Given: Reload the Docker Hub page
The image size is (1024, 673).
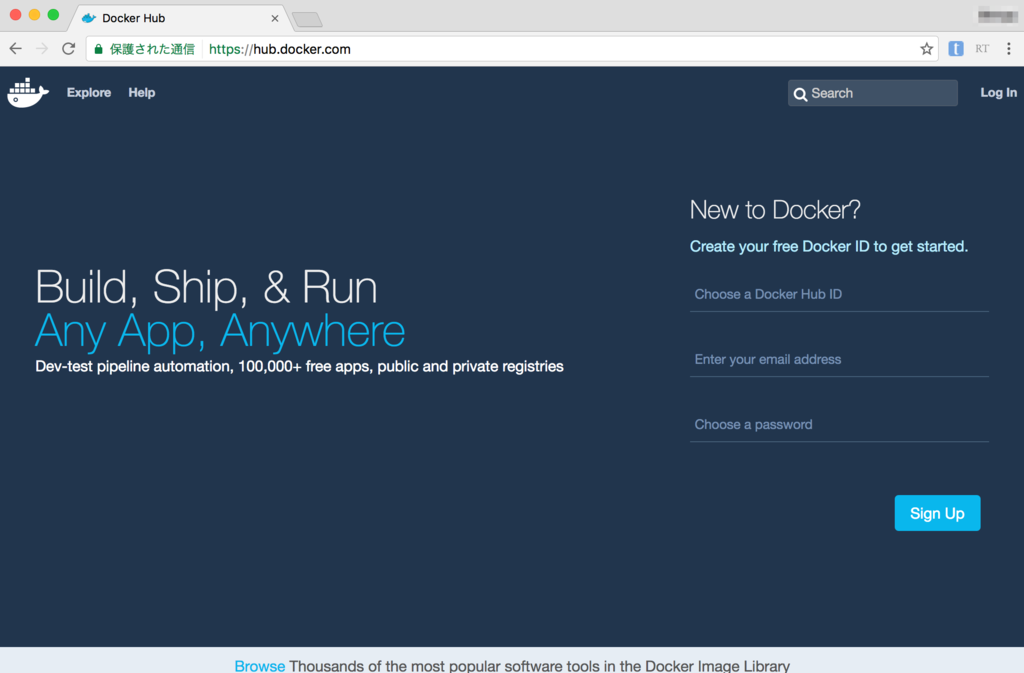Looking at the screenshot, I should pyautogui.click(x=69, y=49).
